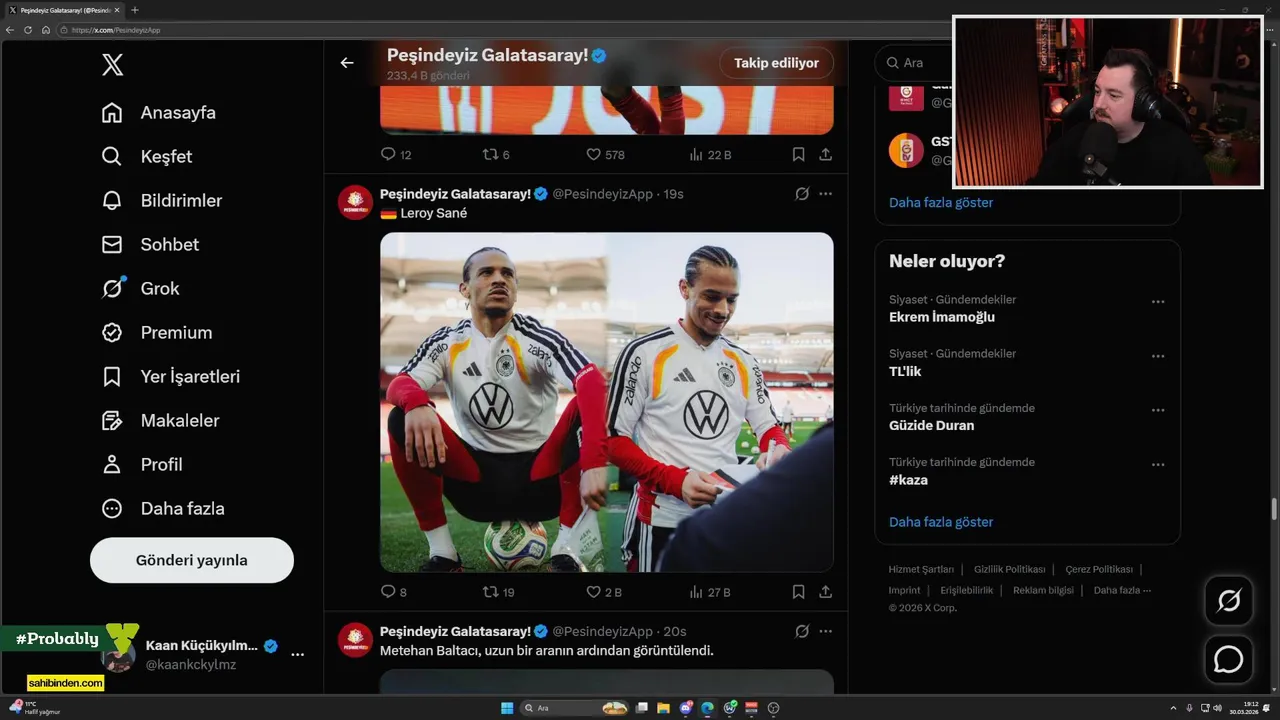Open Çerez Politikası footer link
The height and width of the screenshot is (720, 1280).
1099,569
